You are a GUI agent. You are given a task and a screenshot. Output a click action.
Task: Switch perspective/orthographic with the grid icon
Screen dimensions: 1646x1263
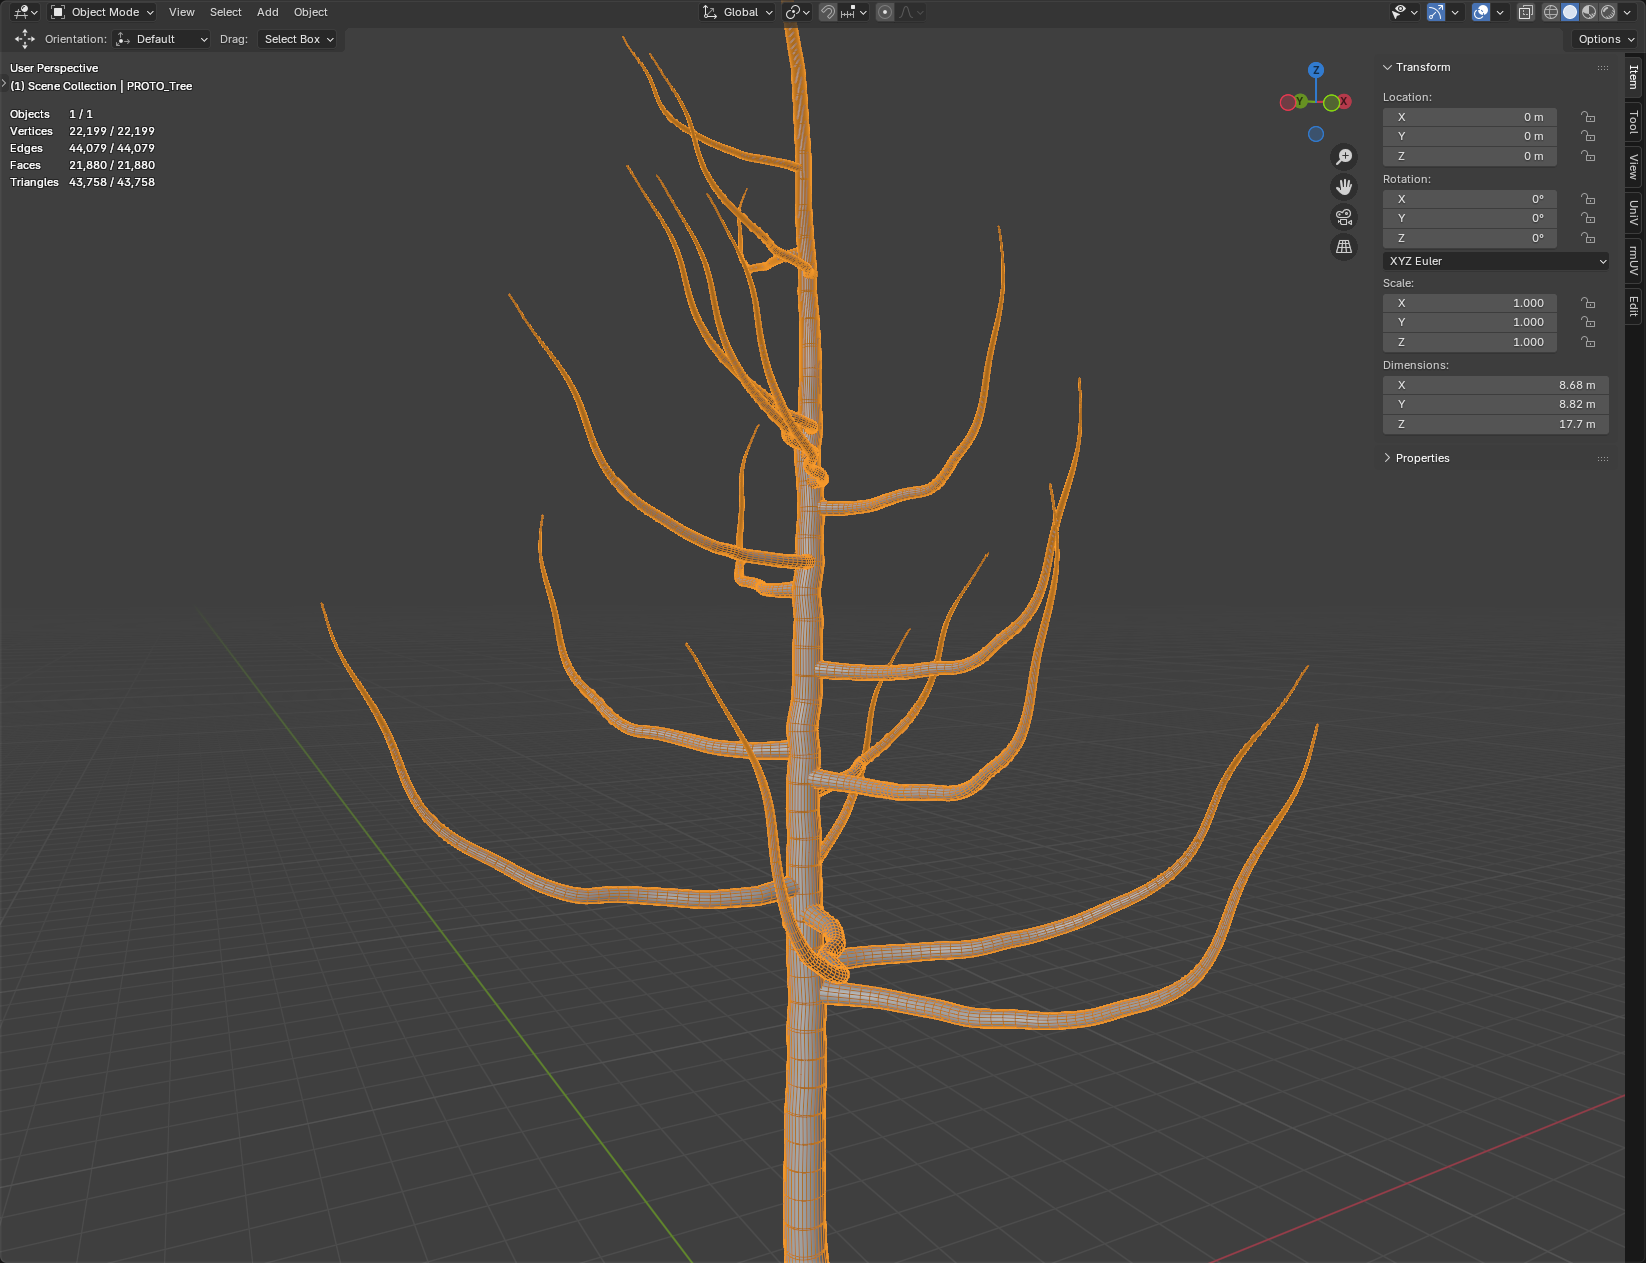point(1344,247)
